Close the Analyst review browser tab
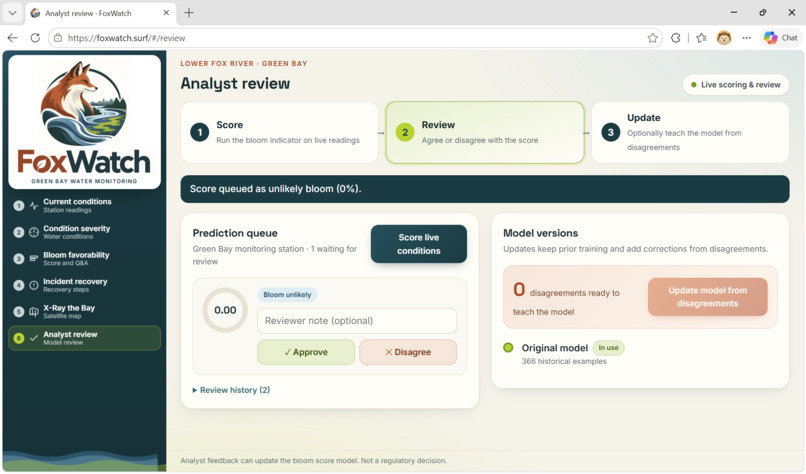The height and width of the screenshot is (474, 806). pos(166,13)
